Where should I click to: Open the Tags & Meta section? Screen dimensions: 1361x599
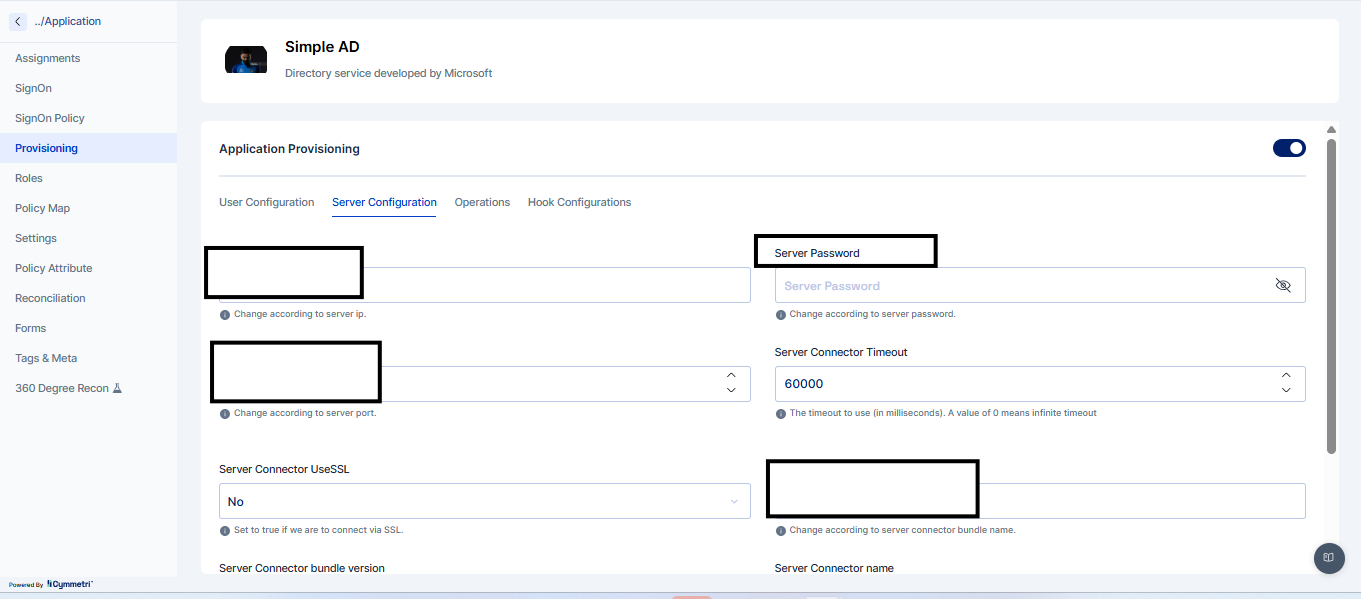tap(46, 358)
